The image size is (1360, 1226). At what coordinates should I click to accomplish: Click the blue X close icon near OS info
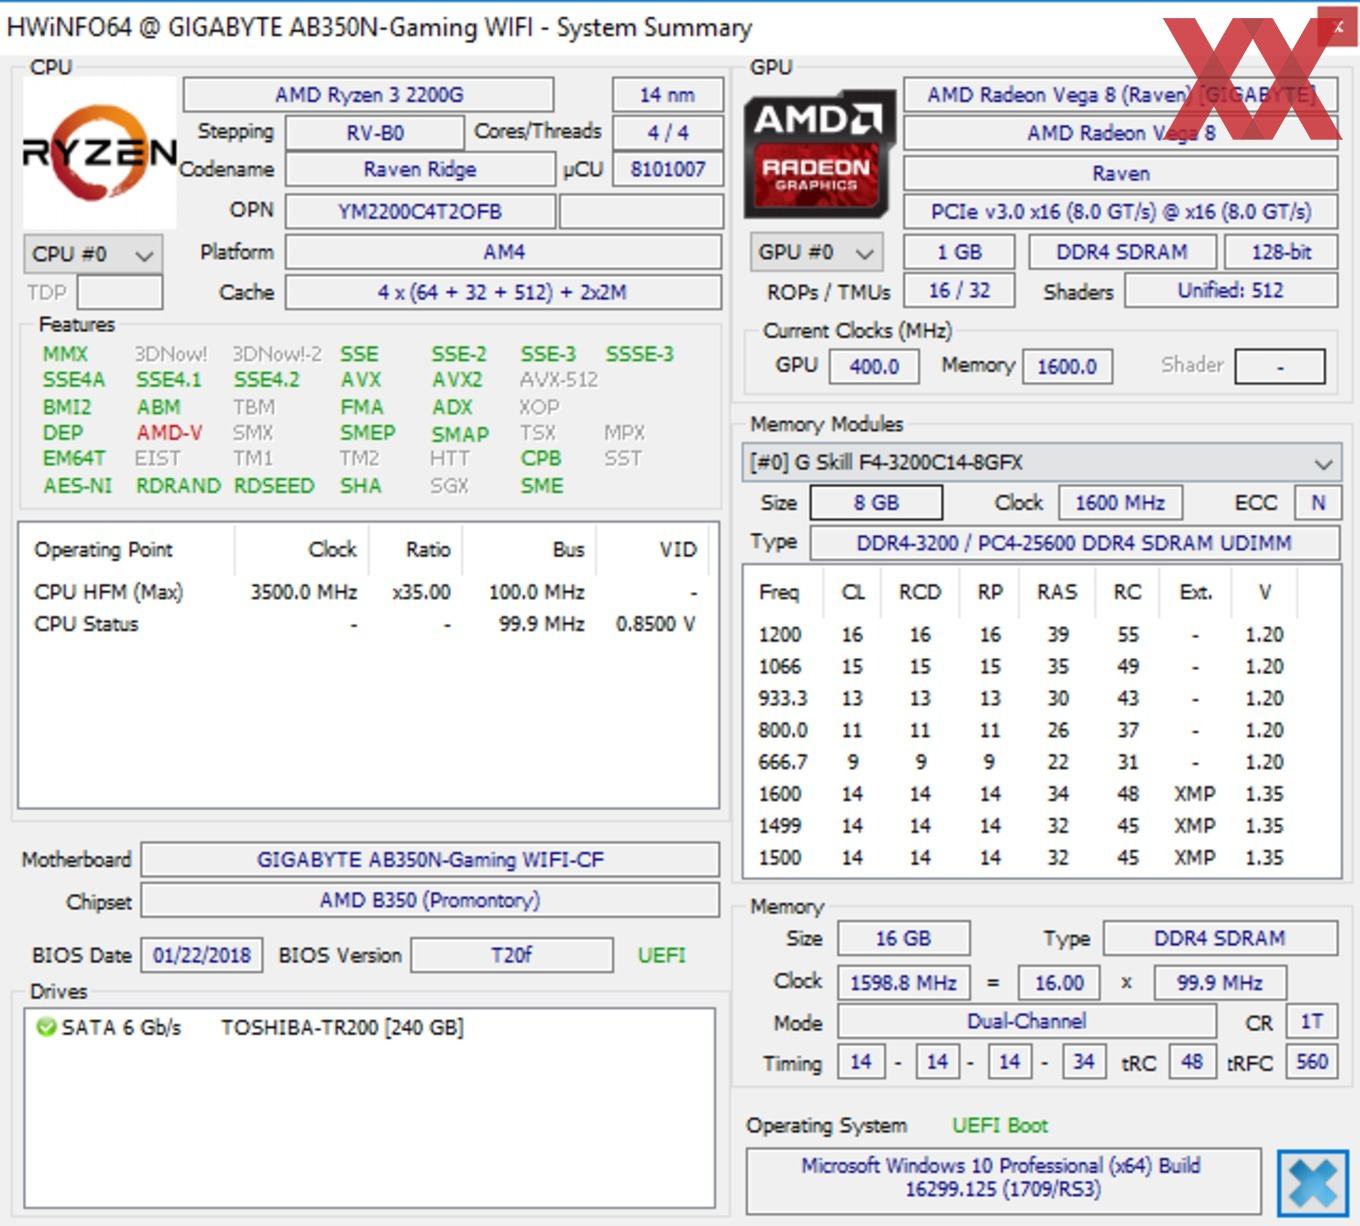pos(1312,1183)
